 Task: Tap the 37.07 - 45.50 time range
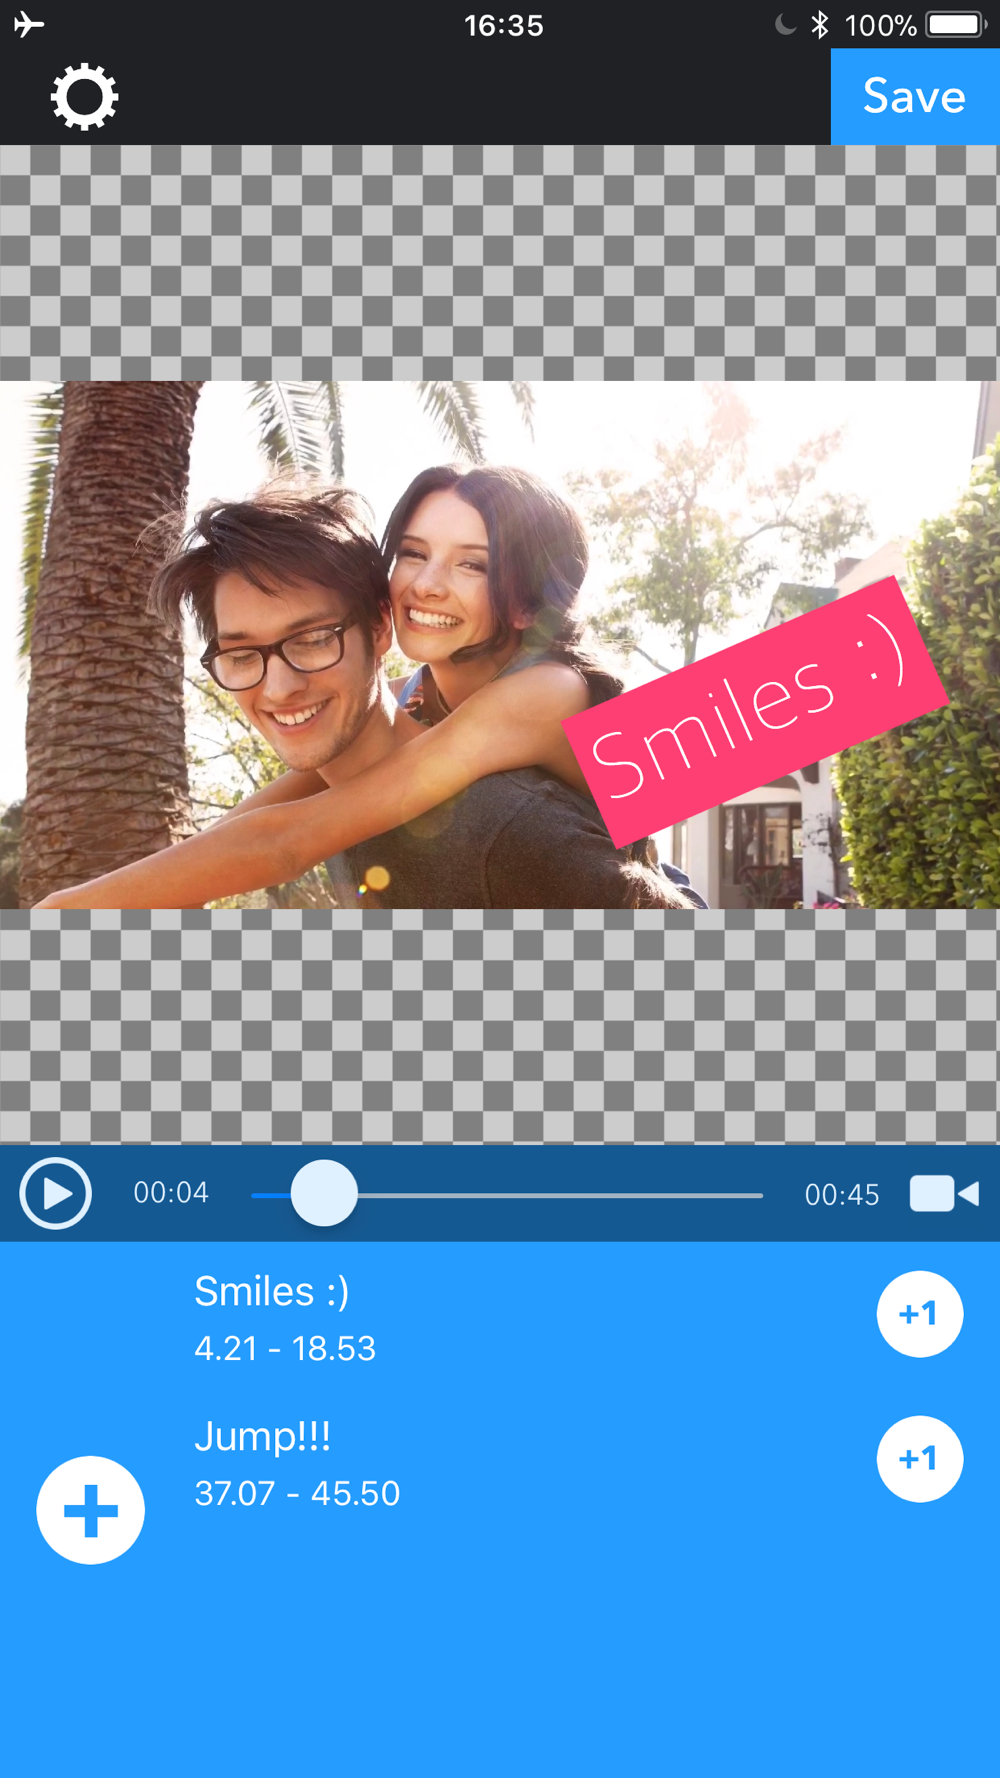click(x=297, y=1494)
